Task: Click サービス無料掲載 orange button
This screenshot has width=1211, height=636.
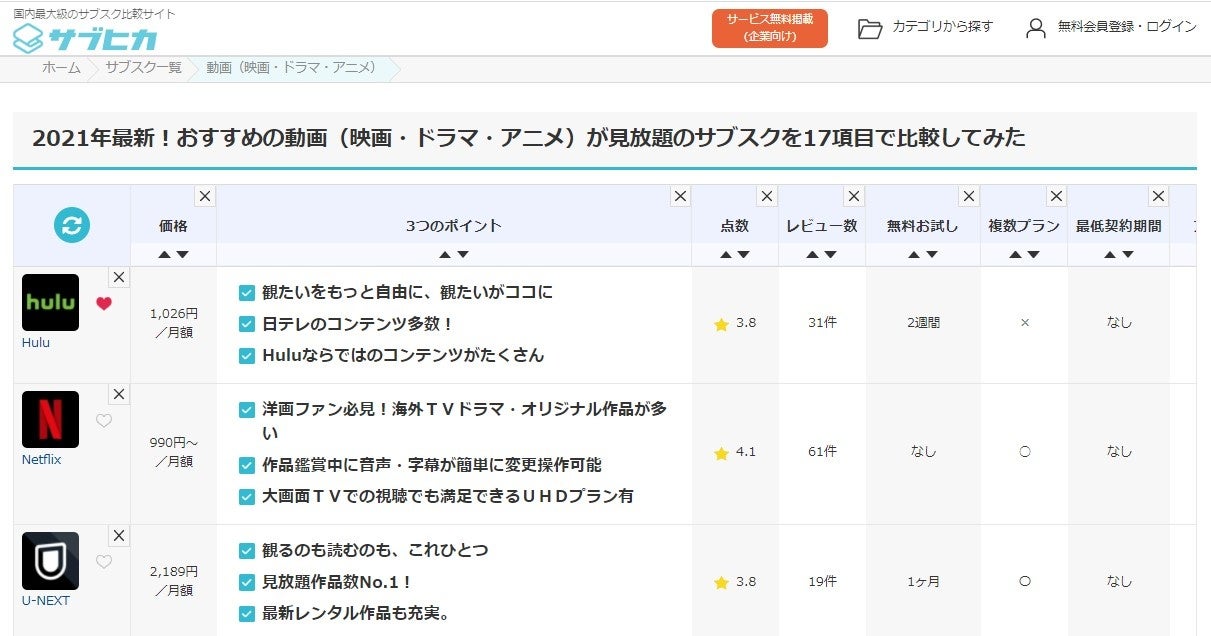Action: (x=770, y=28)
